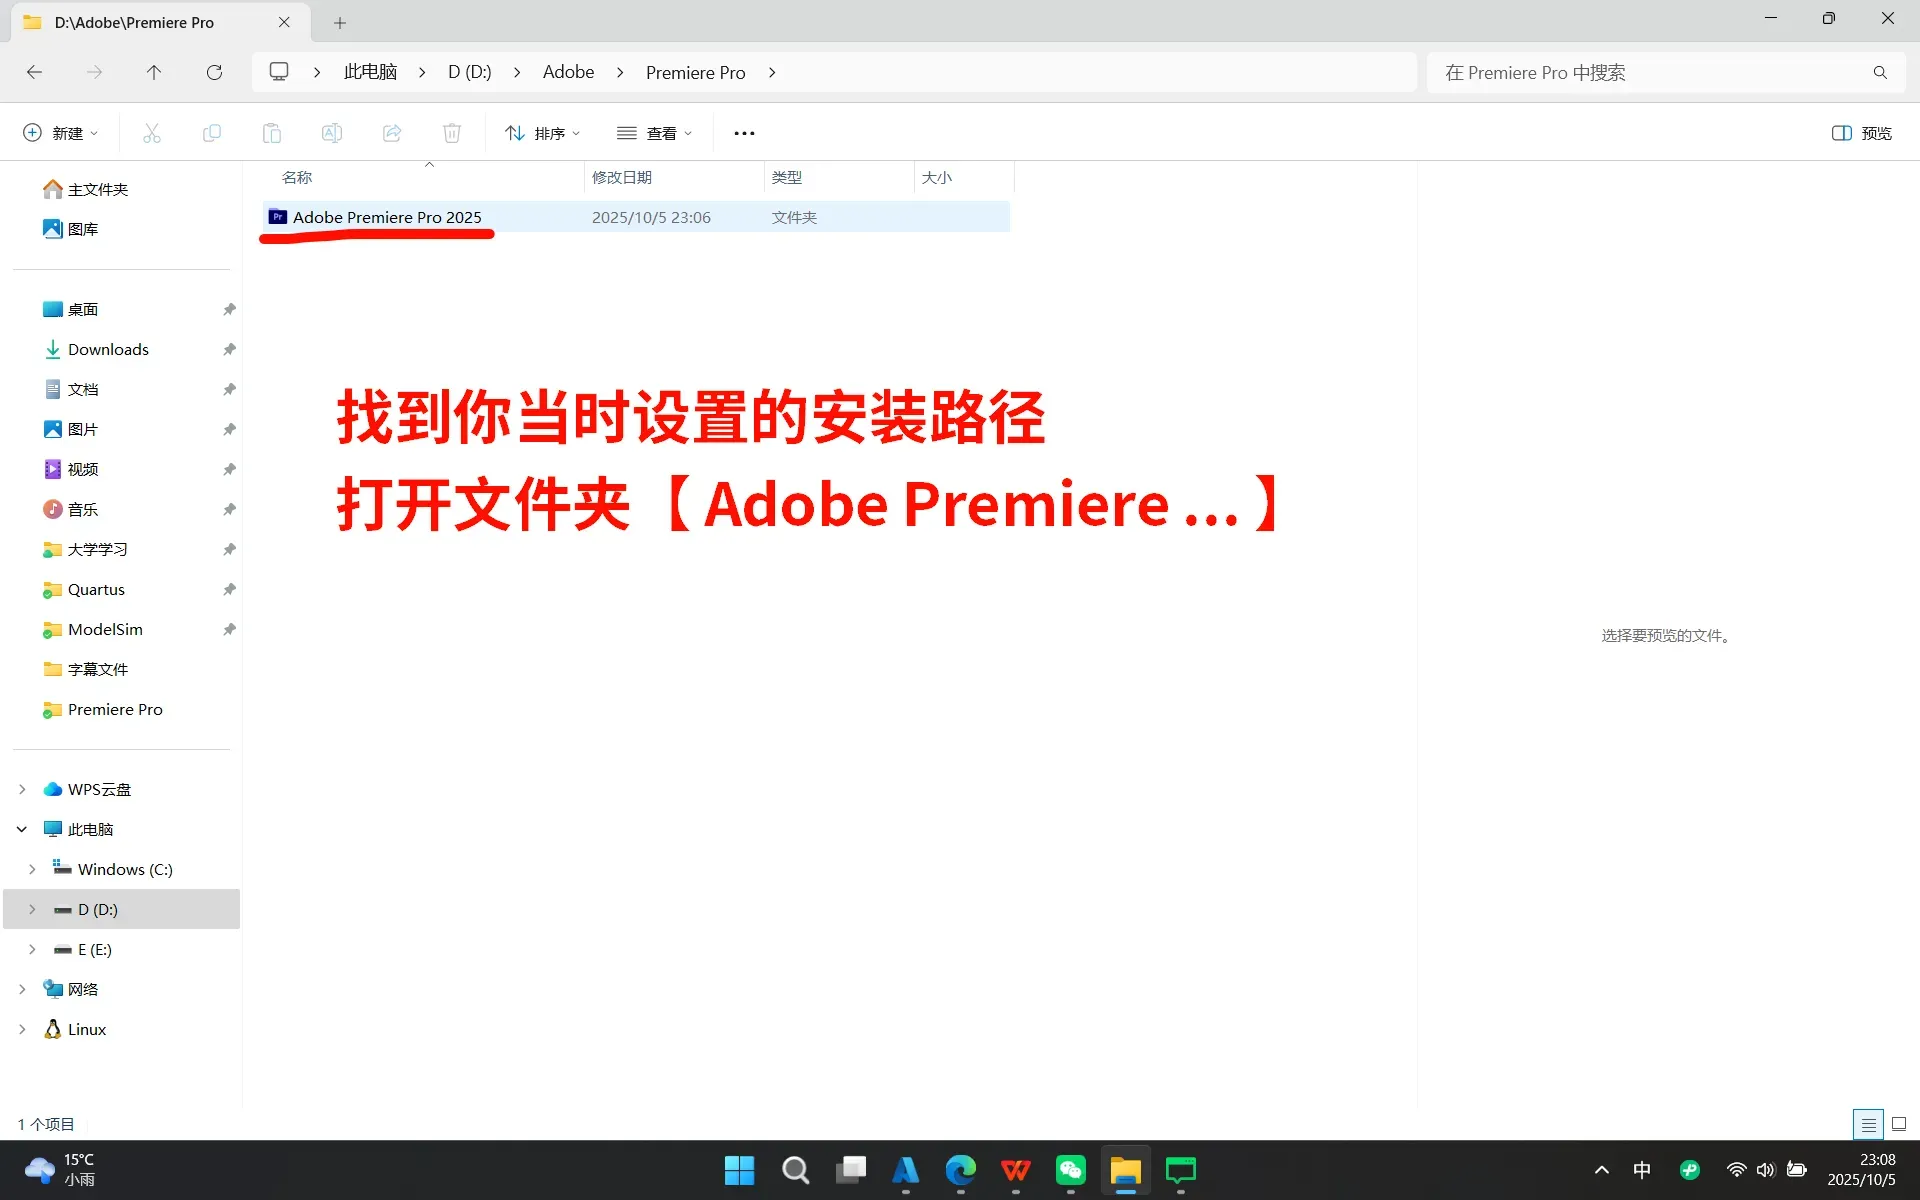
Task: Open the see-more options menu
Action: pyautogui.click(x=744, y=132)
